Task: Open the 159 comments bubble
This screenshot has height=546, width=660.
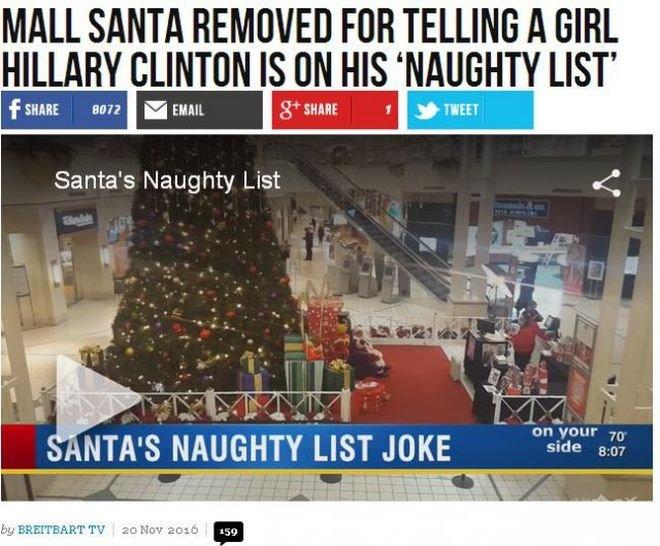Action: tap(228, 533)
